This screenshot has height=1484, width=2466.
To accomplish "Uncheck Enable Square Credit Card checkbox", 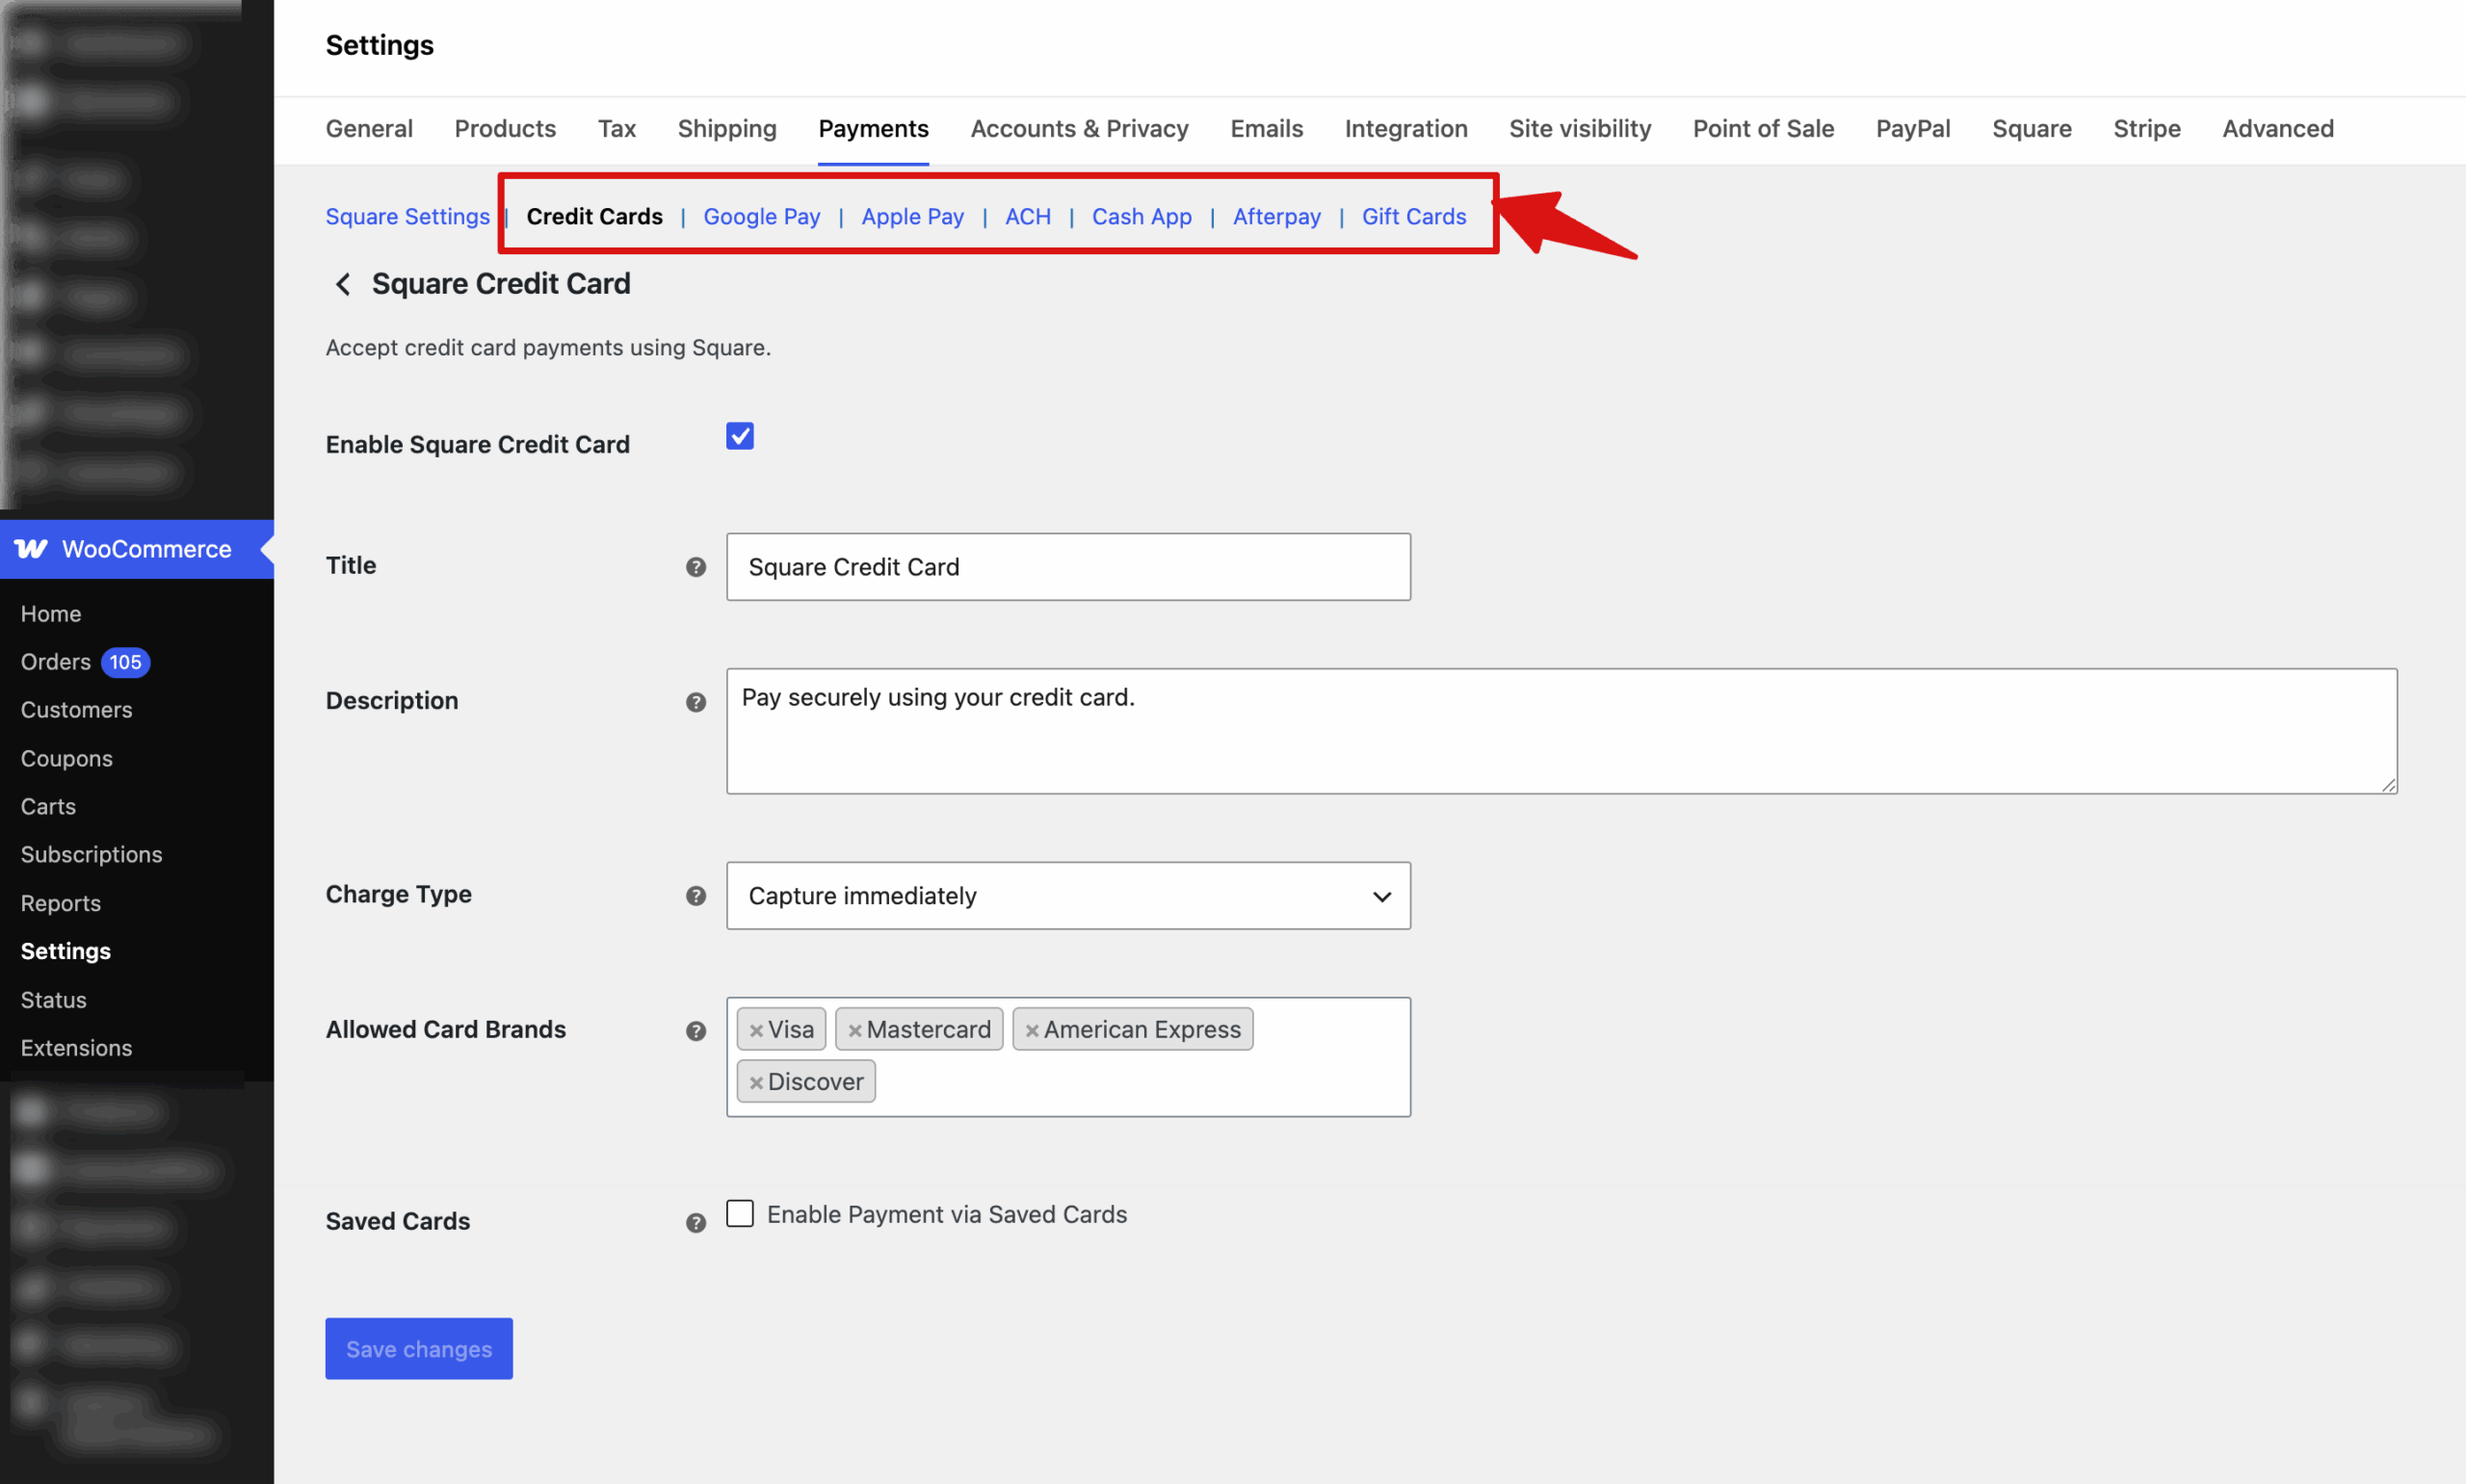I will (x=740, y=436).
